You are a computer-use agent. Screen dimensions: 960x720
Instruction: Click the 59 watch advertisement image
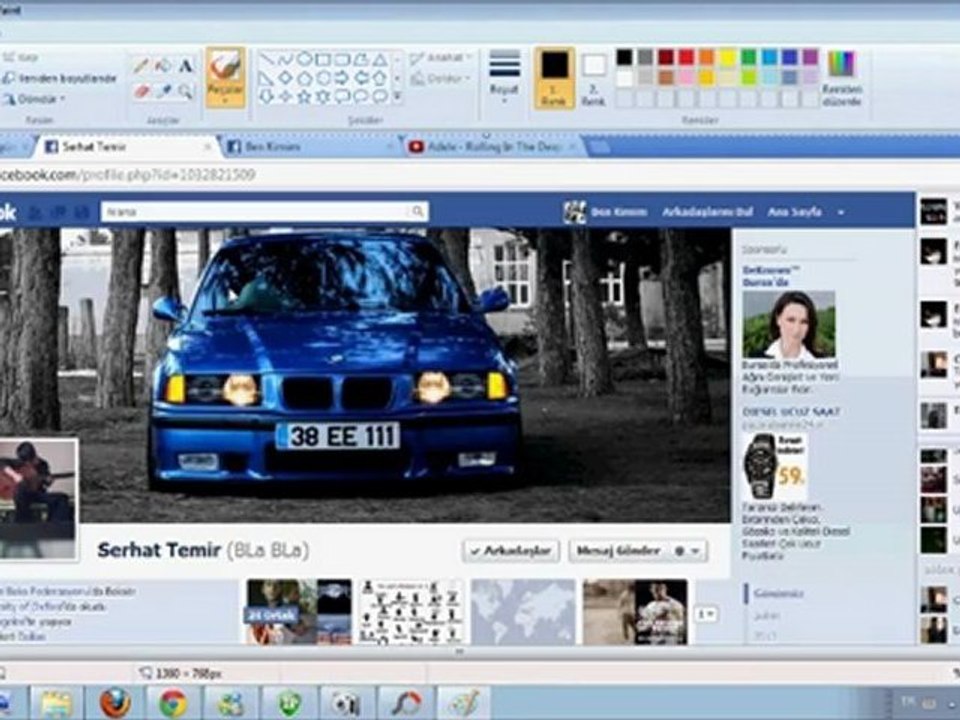(775, 467)
